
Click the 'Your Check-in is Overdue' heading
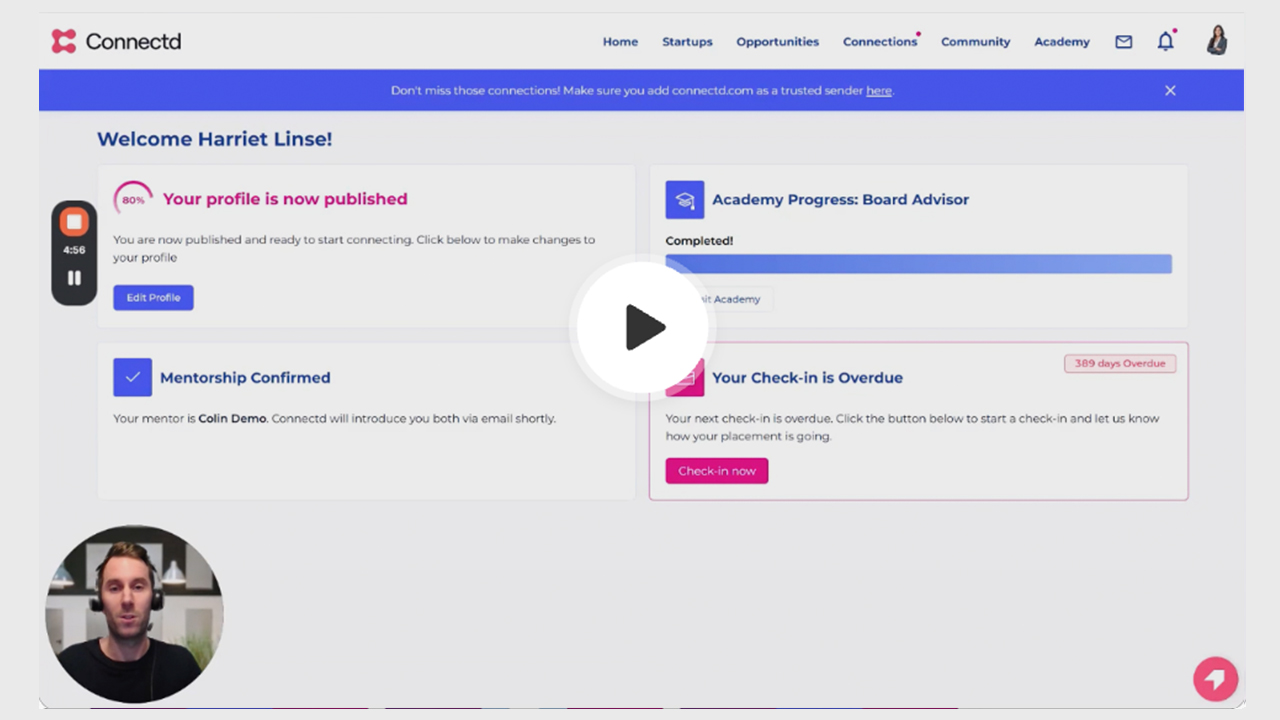pyautogui.click(x=807, y=378)
